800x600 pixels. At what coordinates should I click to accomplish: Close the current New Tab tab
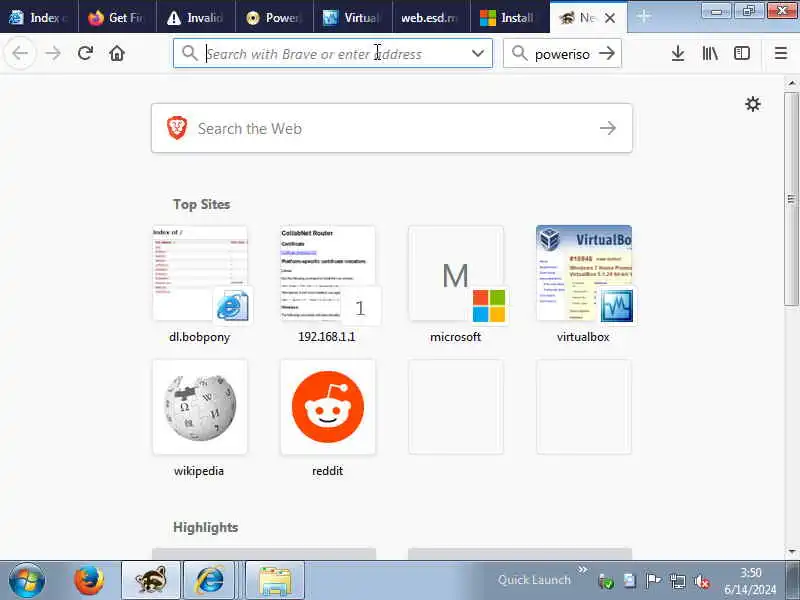coord(610,18)
